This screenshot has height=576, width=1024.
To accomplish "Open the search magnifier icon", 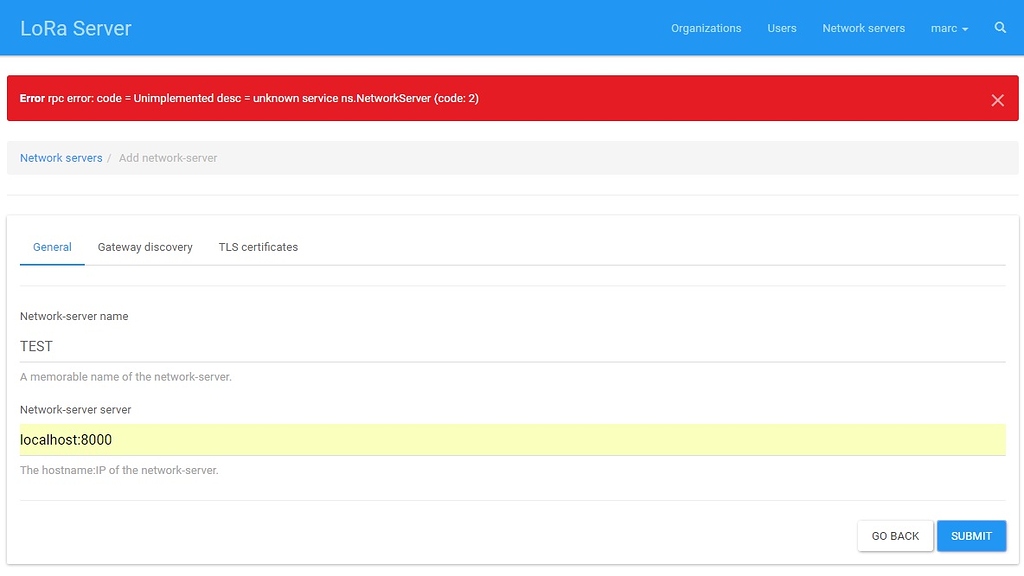I will (1000, 27).
